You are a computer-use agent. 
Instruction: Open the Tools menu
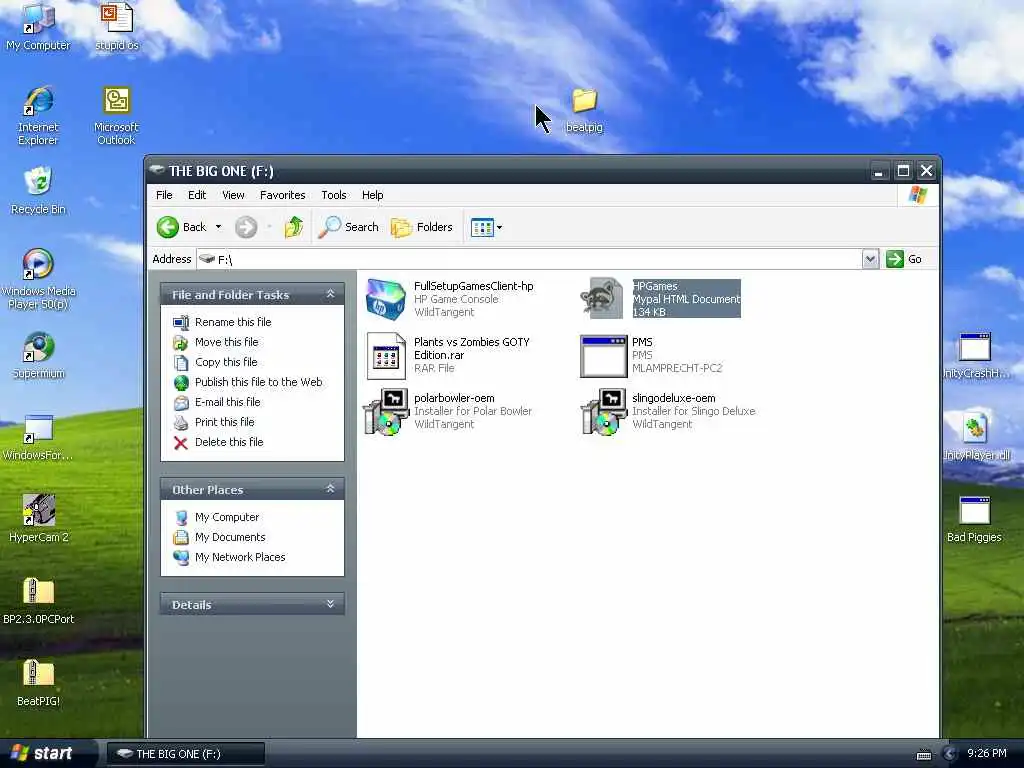tap(334, 195)
